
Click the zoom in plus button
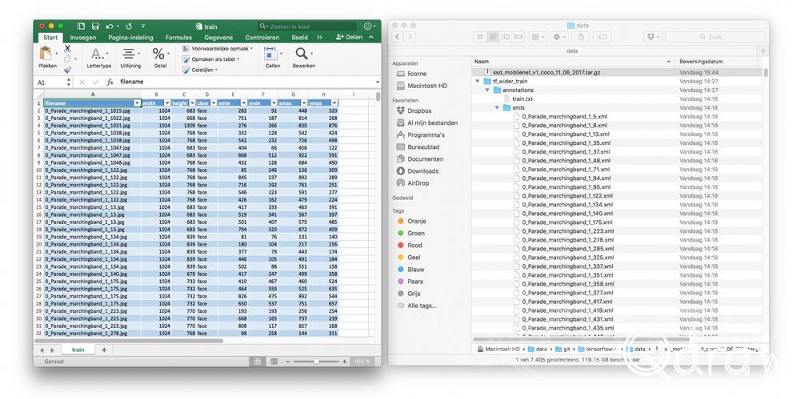344,361
